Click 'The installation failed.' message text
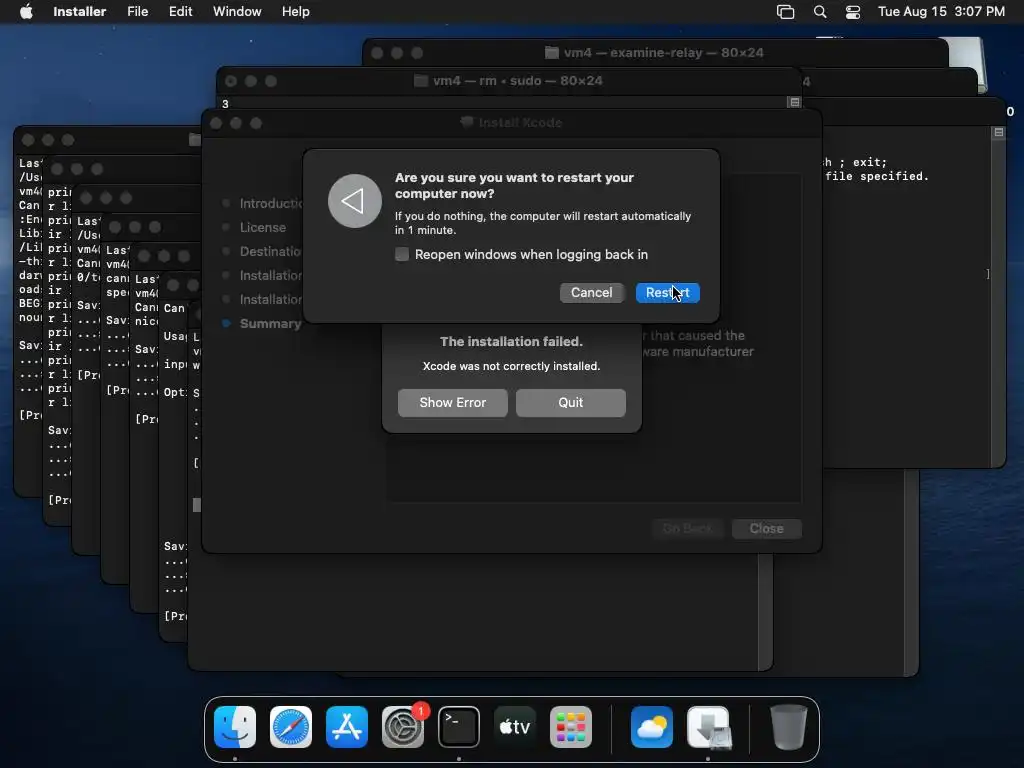 click(x=511, y=342)
